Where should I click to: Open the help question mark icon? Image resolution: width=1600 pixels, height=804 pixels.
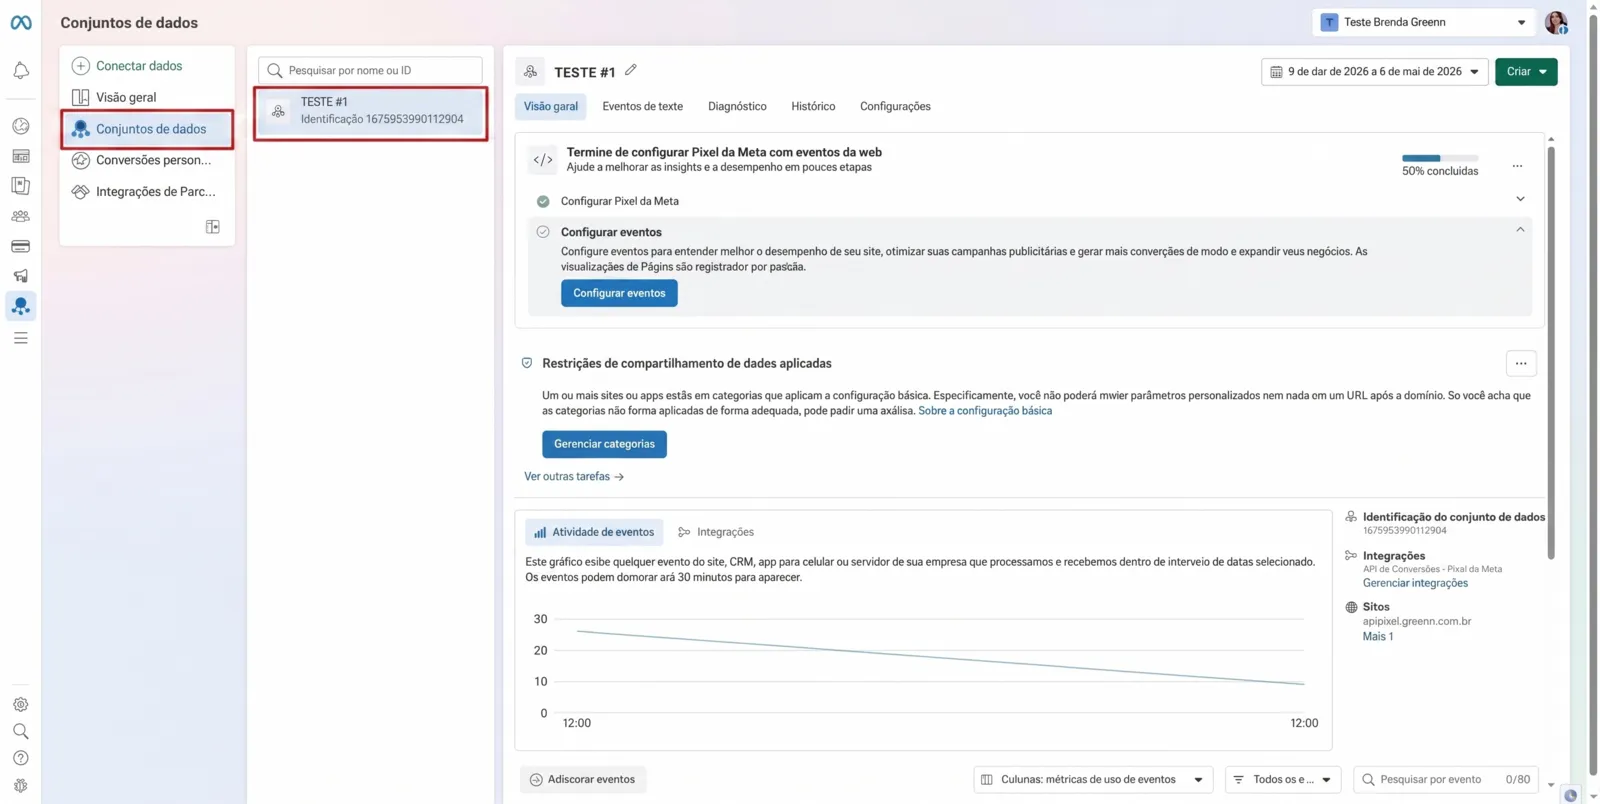coord(21,758)
